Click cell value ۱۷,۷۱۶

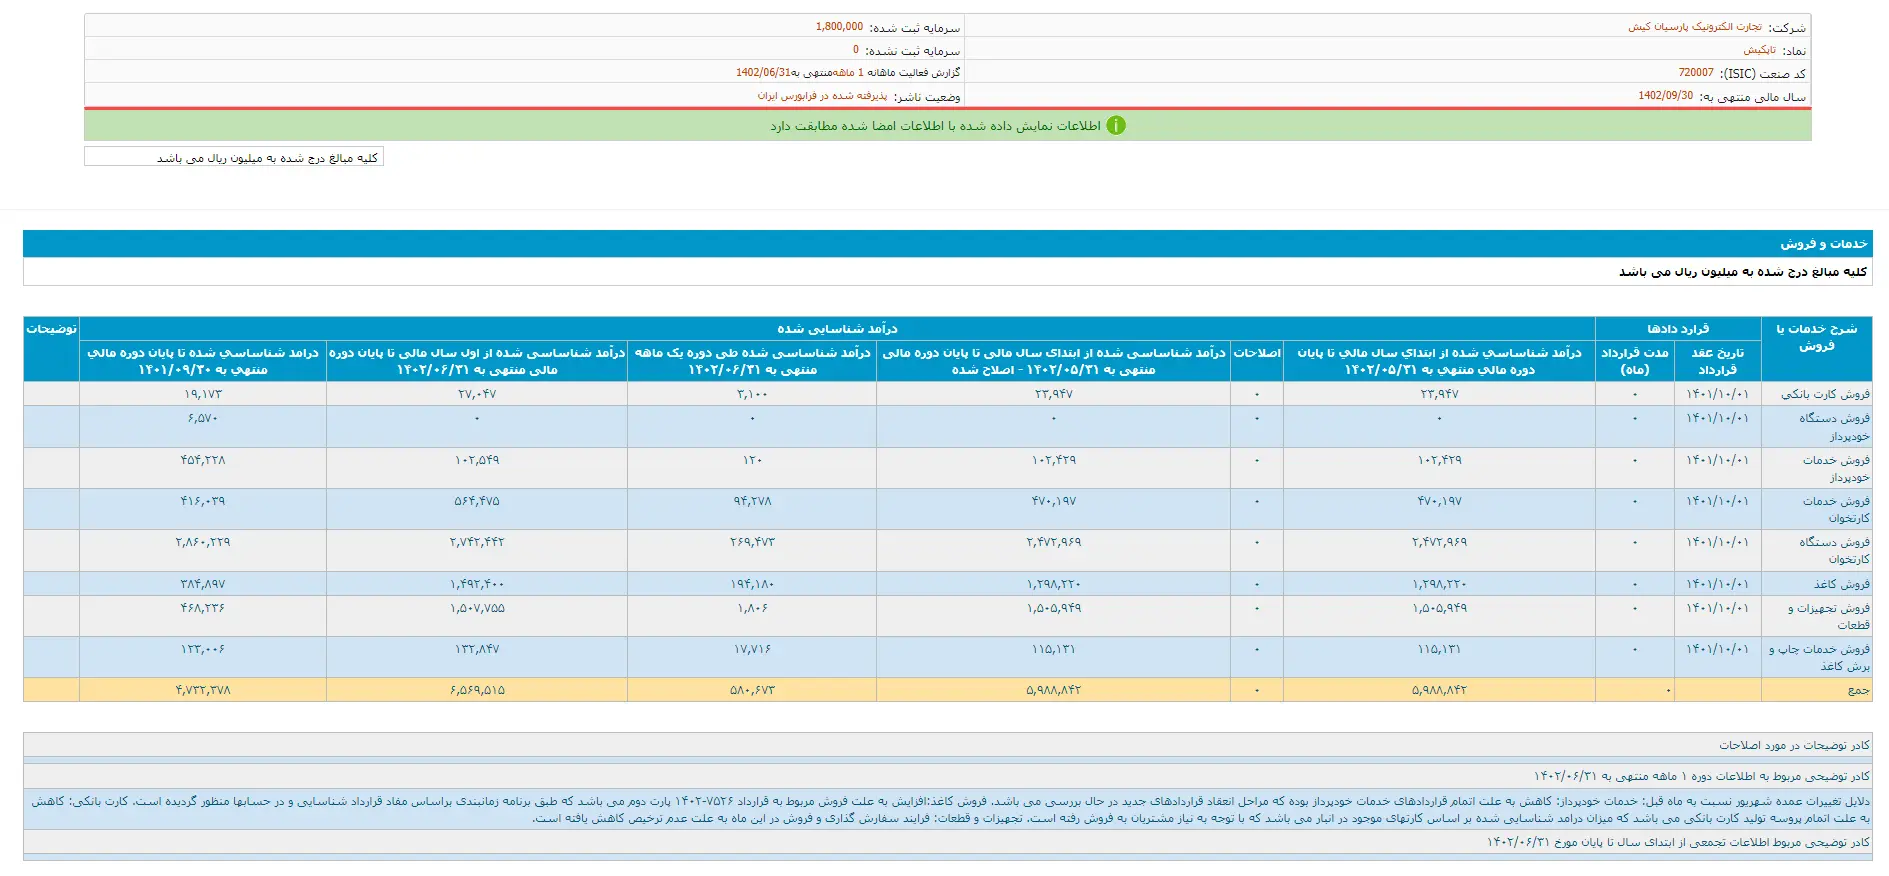(x=752, y=649)
